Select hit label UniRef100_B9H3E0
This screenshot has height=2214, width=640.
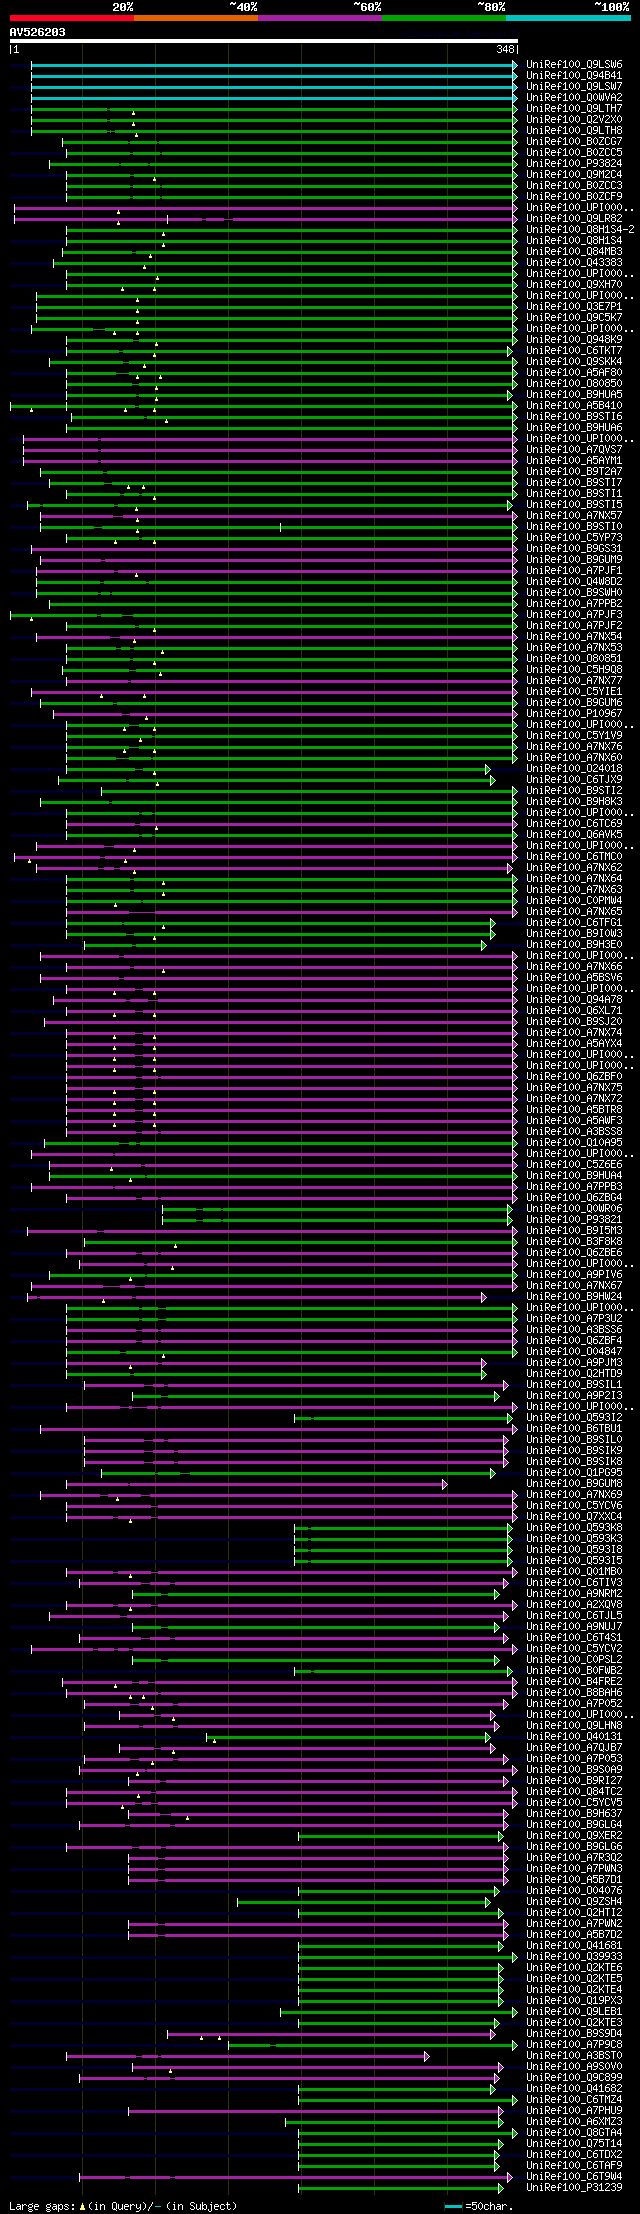[574, 945]
